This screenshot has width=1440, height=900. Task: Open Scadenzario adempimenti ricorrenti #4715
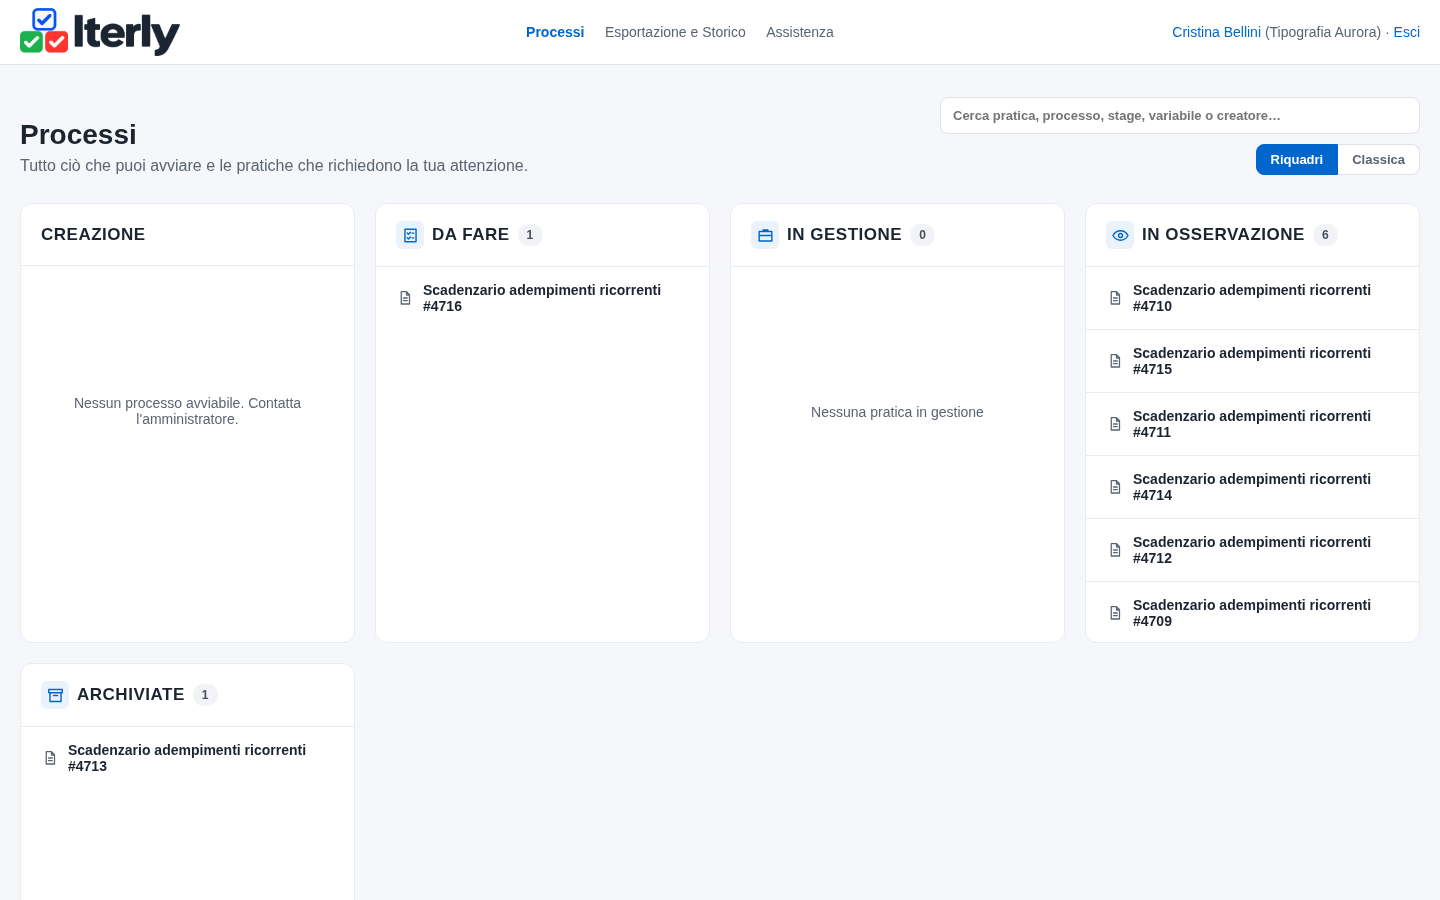1252,361
